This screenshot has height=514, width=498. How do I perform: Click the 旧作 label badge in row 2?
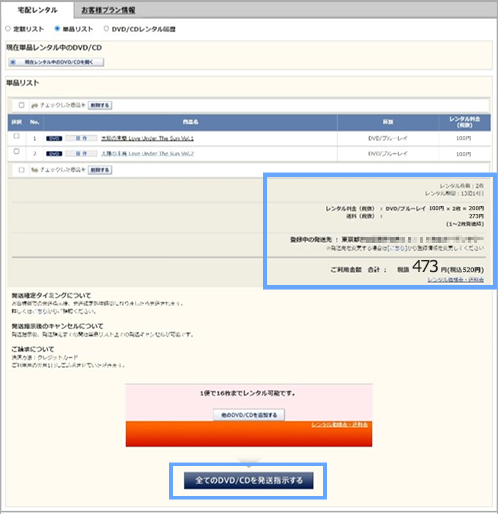81,154
